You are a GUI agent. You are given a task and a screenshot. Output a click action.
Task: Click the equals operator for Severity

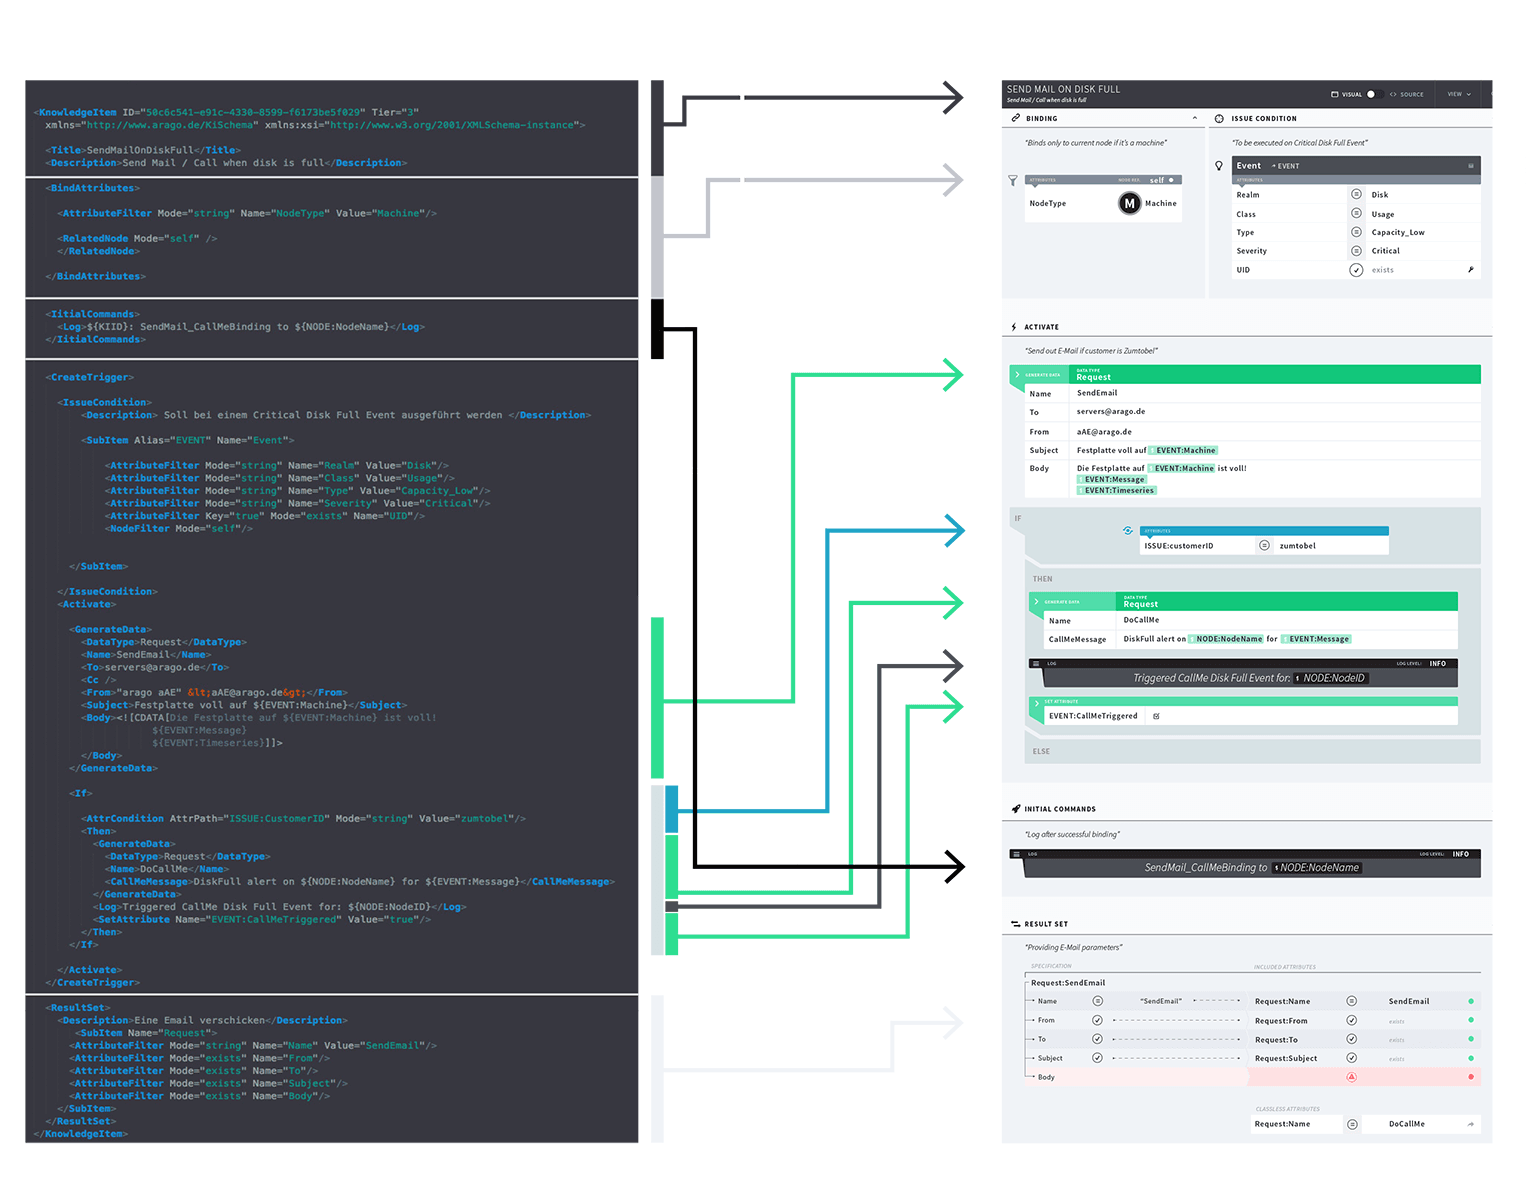click(1356, 251)
